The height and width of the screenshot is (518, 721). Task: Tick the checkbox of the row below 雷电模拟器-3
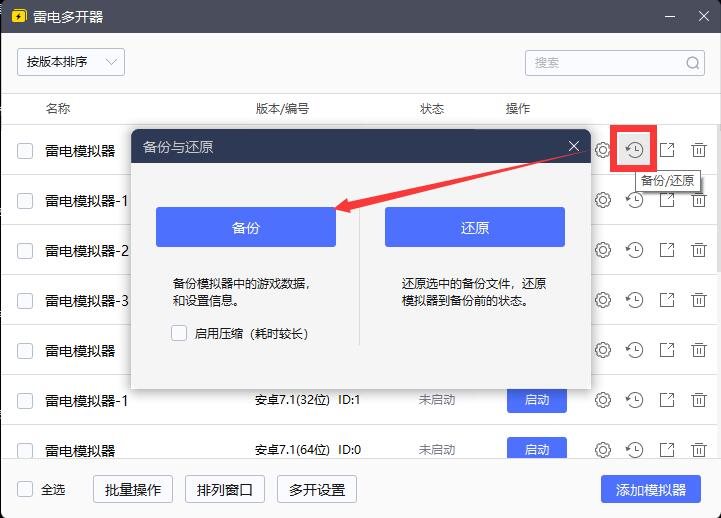[25, 351]
